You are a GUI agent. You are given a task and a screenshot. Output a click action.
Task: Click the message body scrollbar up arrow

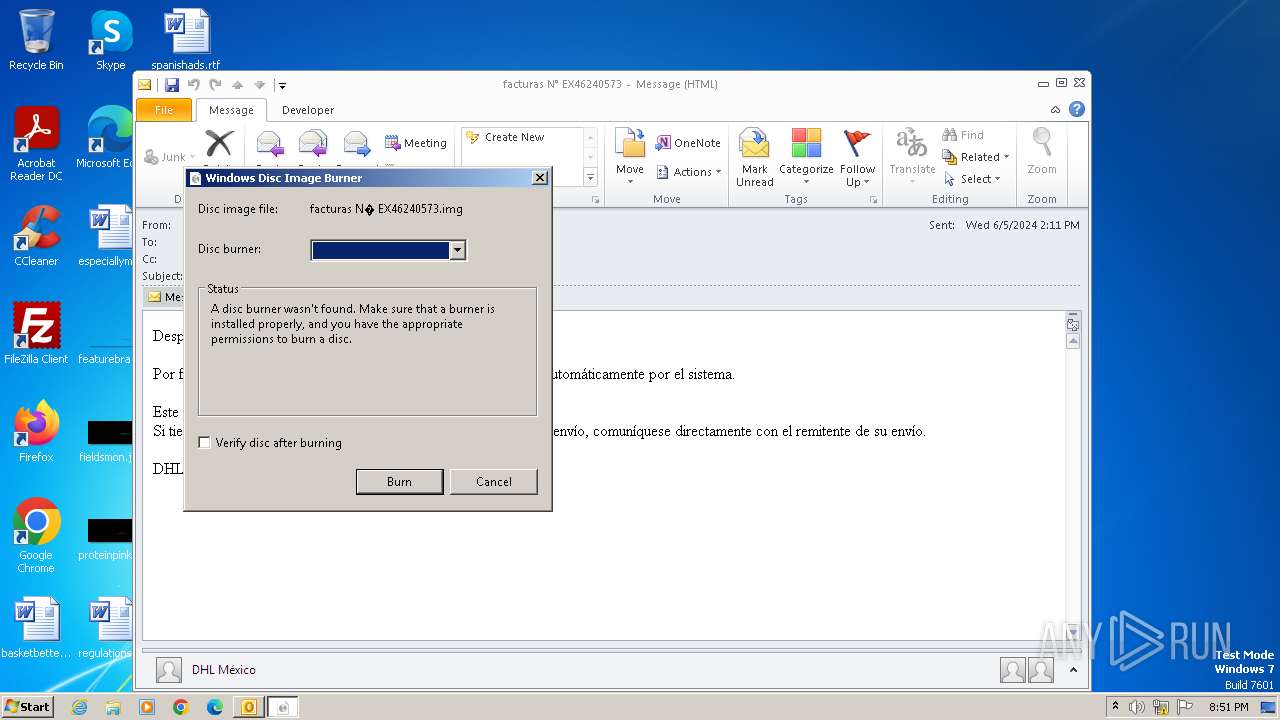point(1073,341)
